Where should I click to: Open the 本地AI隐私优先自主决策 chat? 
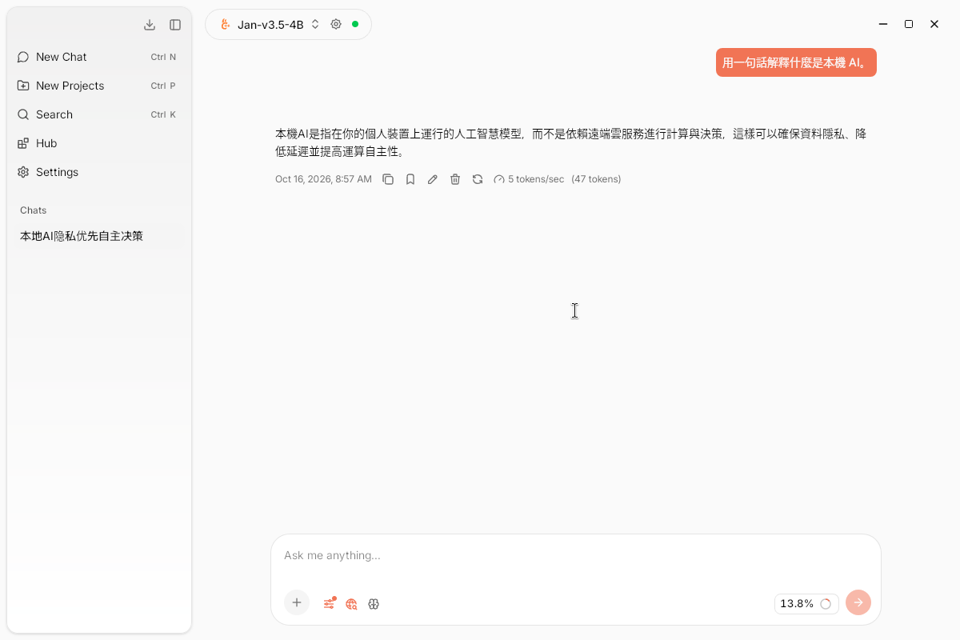pyautogui.click(x=98, y=236)
